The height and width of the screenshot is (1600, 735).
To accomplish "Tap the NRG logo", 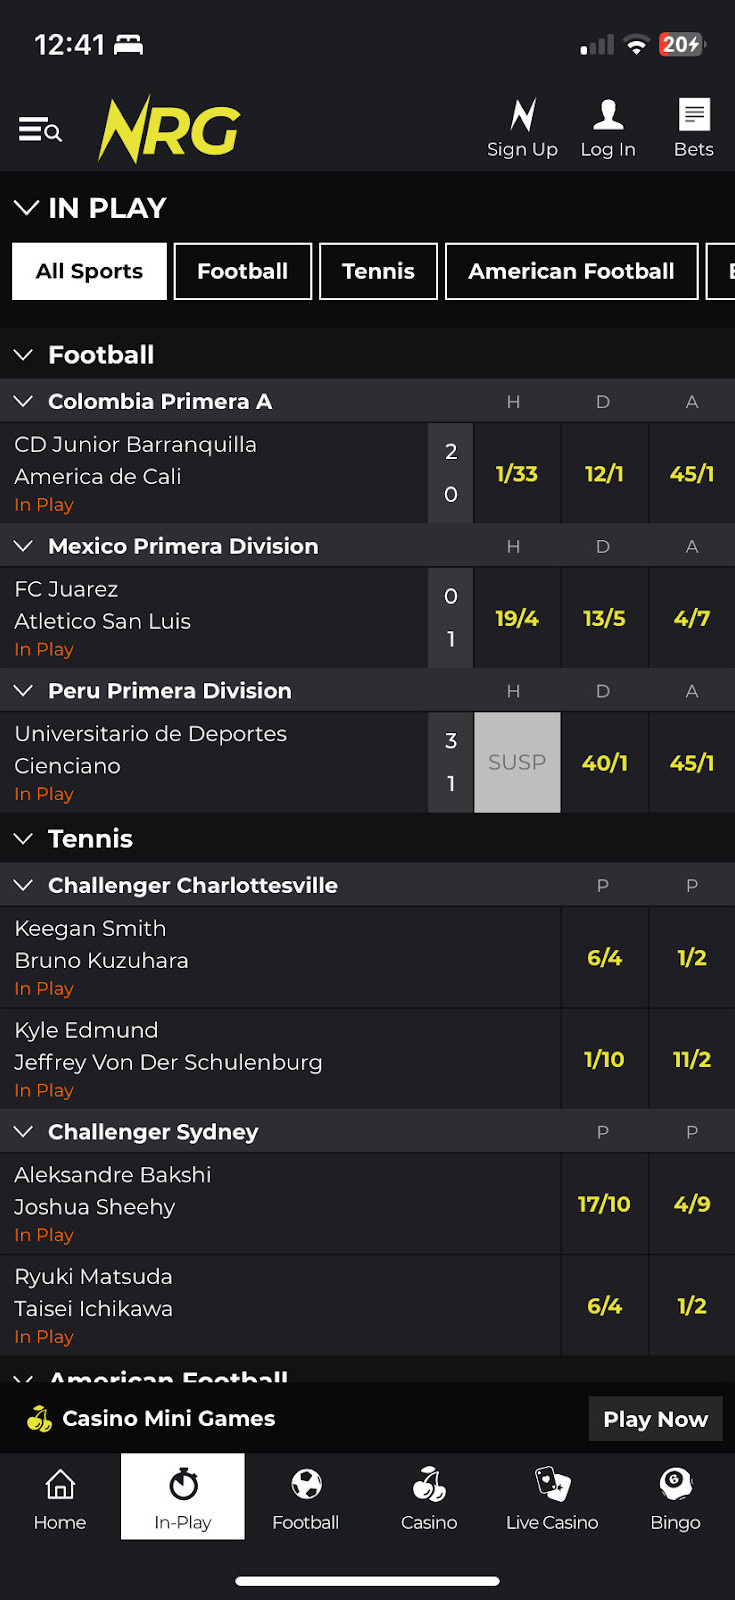I will [x=169, y=130].
